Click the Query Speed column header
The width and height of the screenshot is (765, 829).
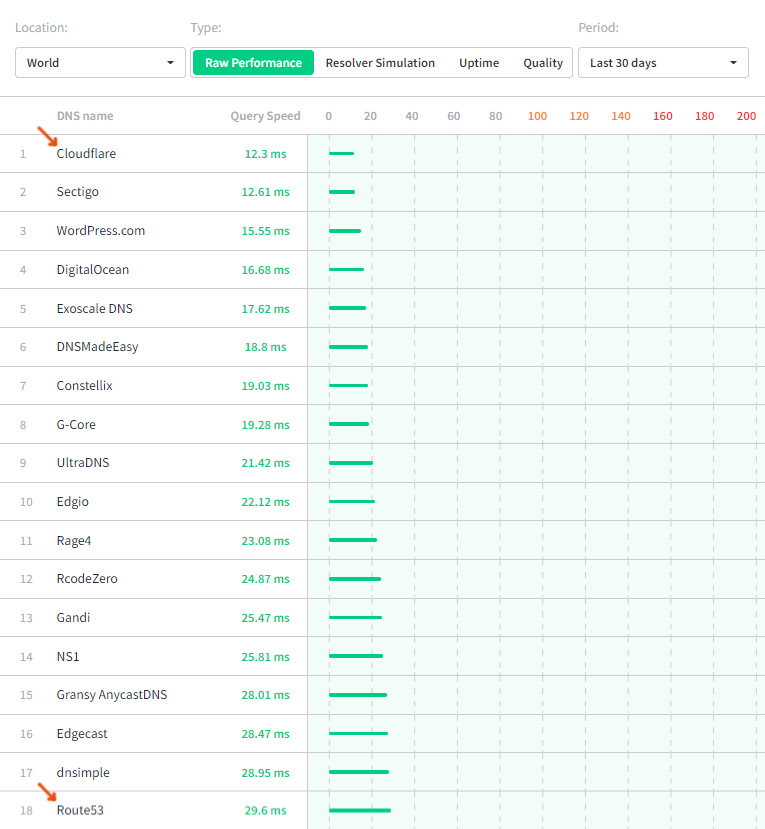pyautogui.click(x=265, y=116)
